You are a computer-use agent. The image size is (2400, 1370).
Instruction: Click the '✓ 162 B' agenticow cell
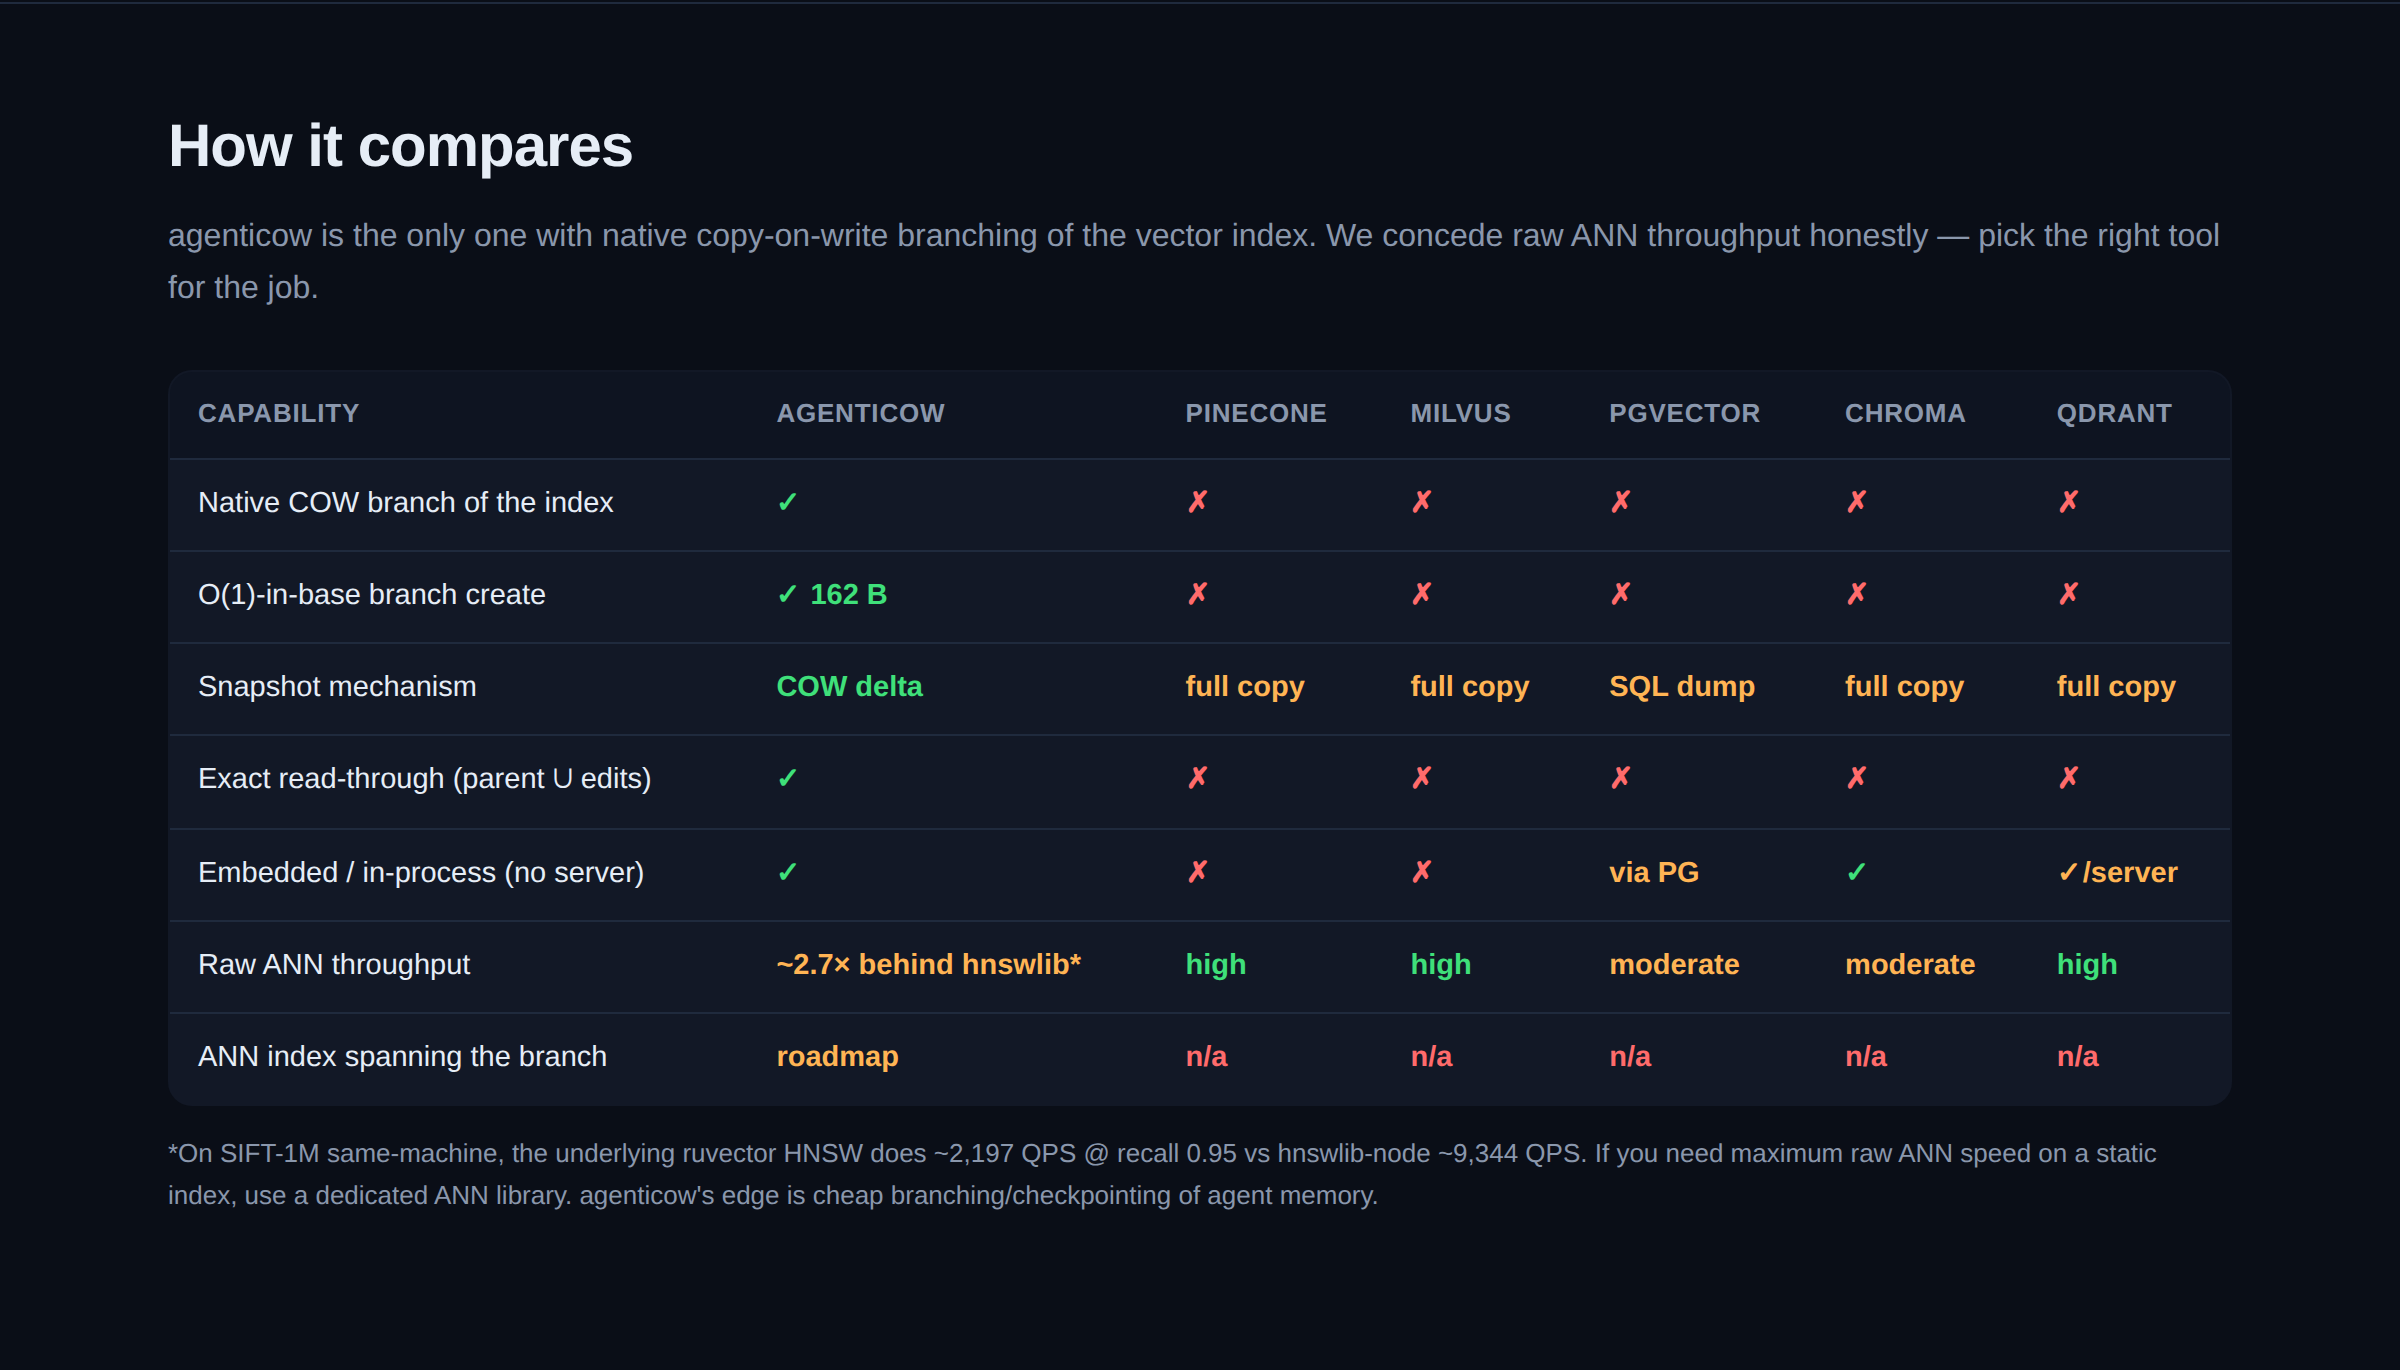pyautogui.click(x=832, y=594)
